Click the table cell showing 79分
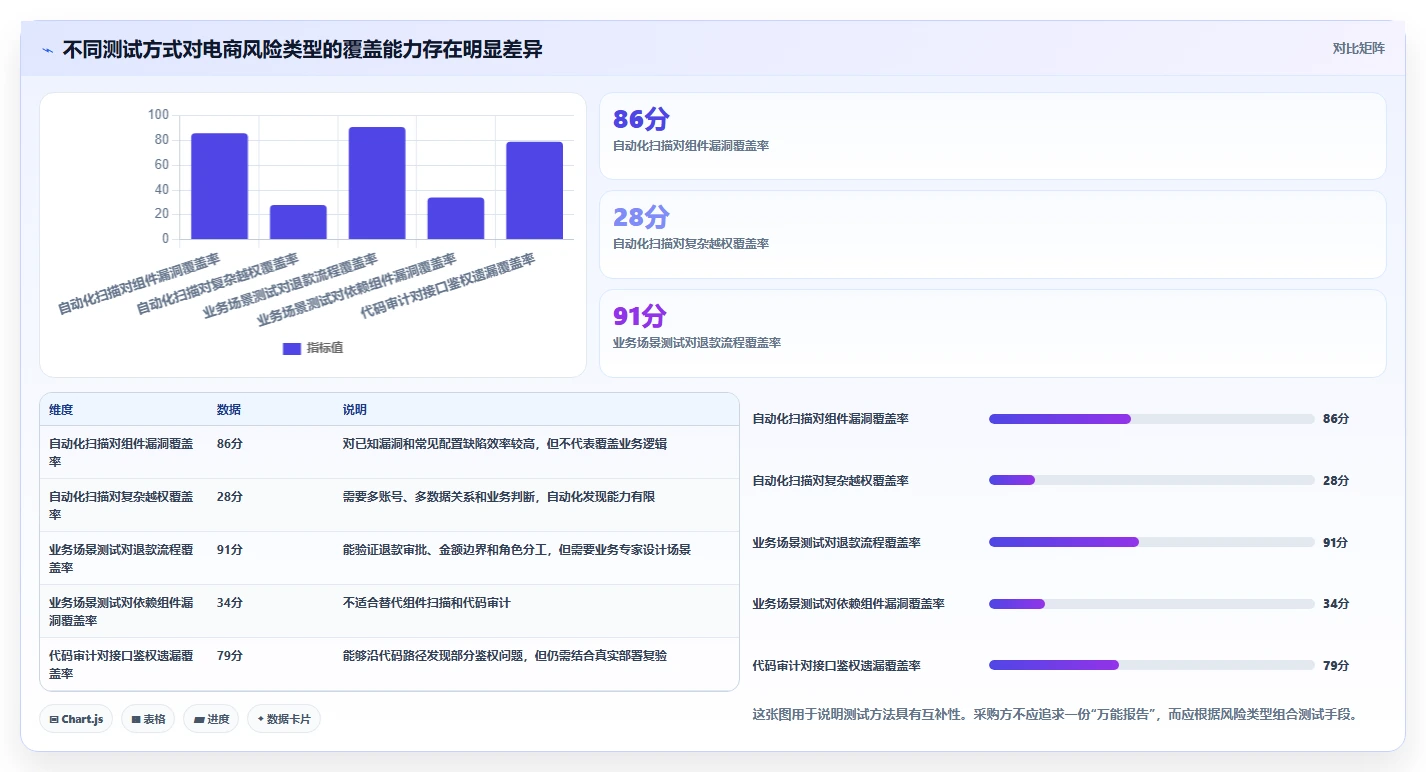 pyautogui.click(x=230, y=656)
